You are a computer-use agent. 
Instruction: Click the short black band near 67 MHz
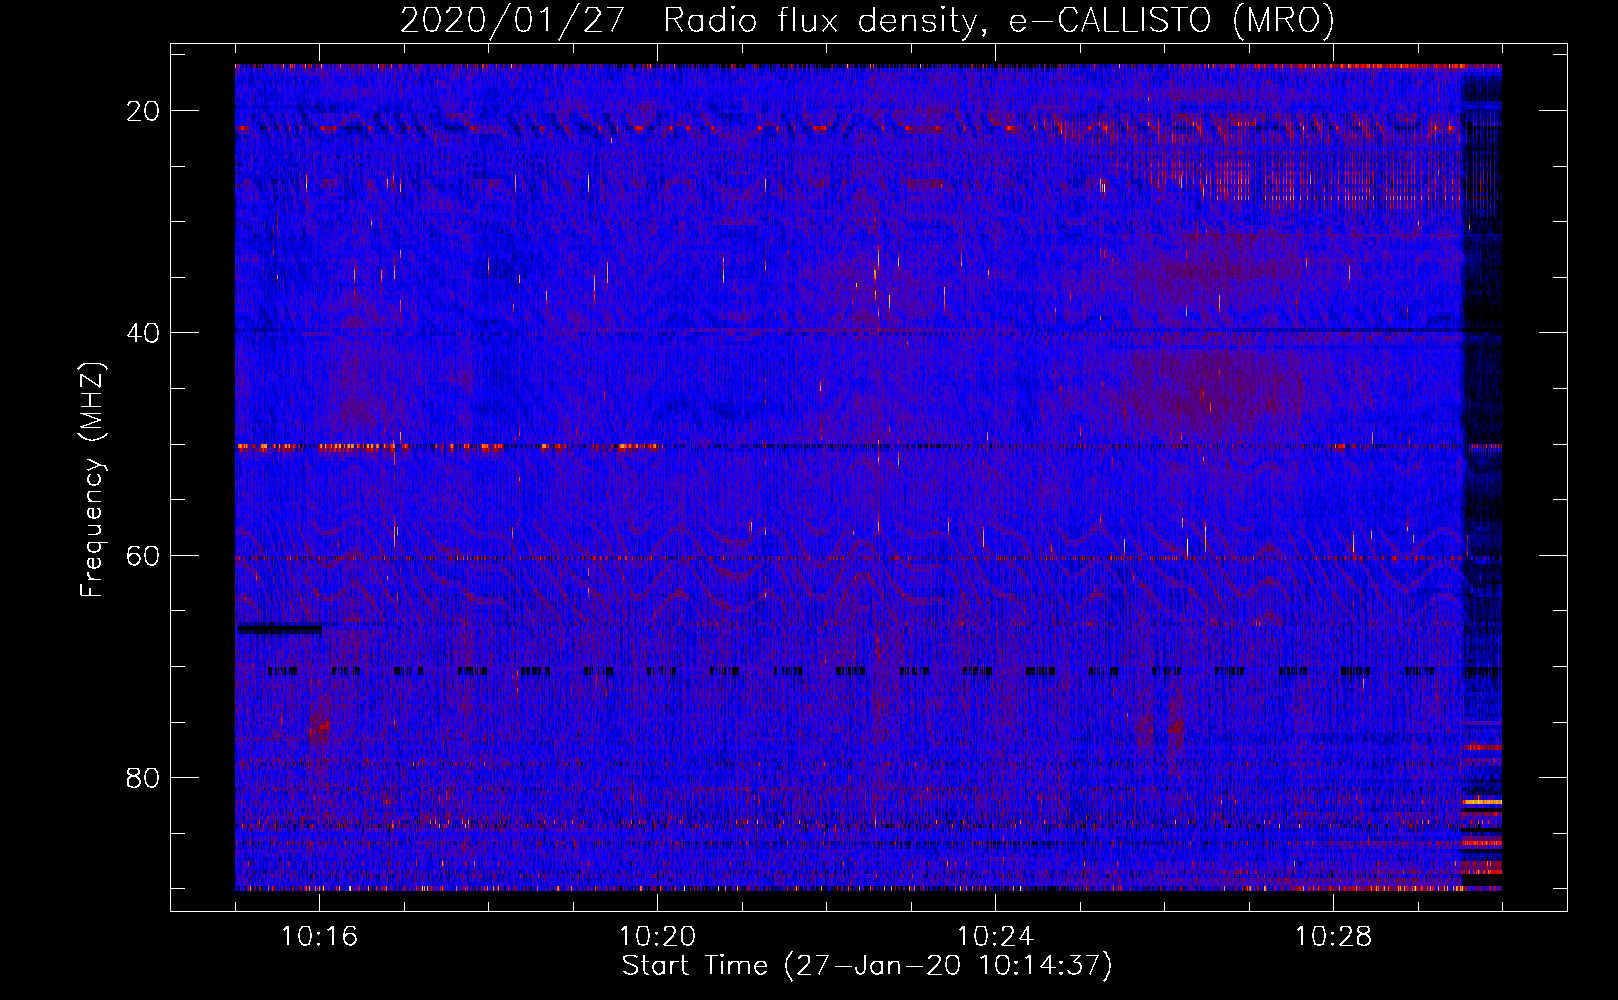coord(280,629)
